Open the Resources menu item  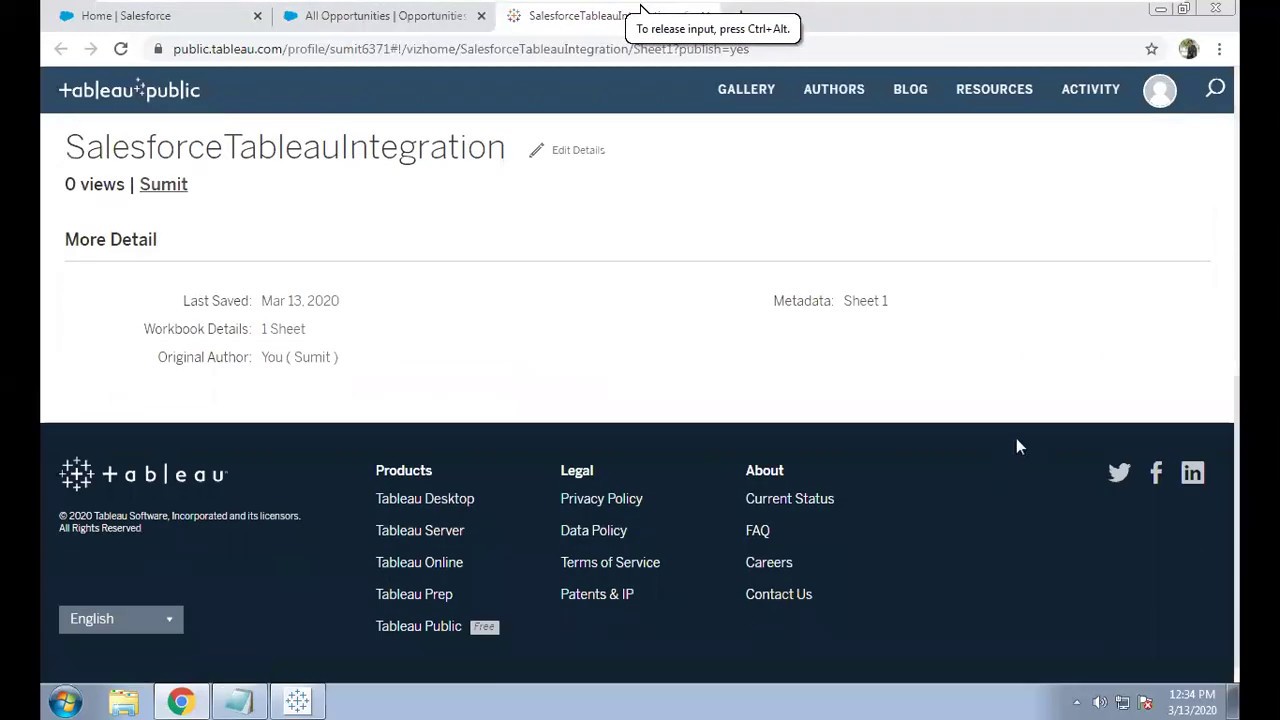tap(994, 89)
